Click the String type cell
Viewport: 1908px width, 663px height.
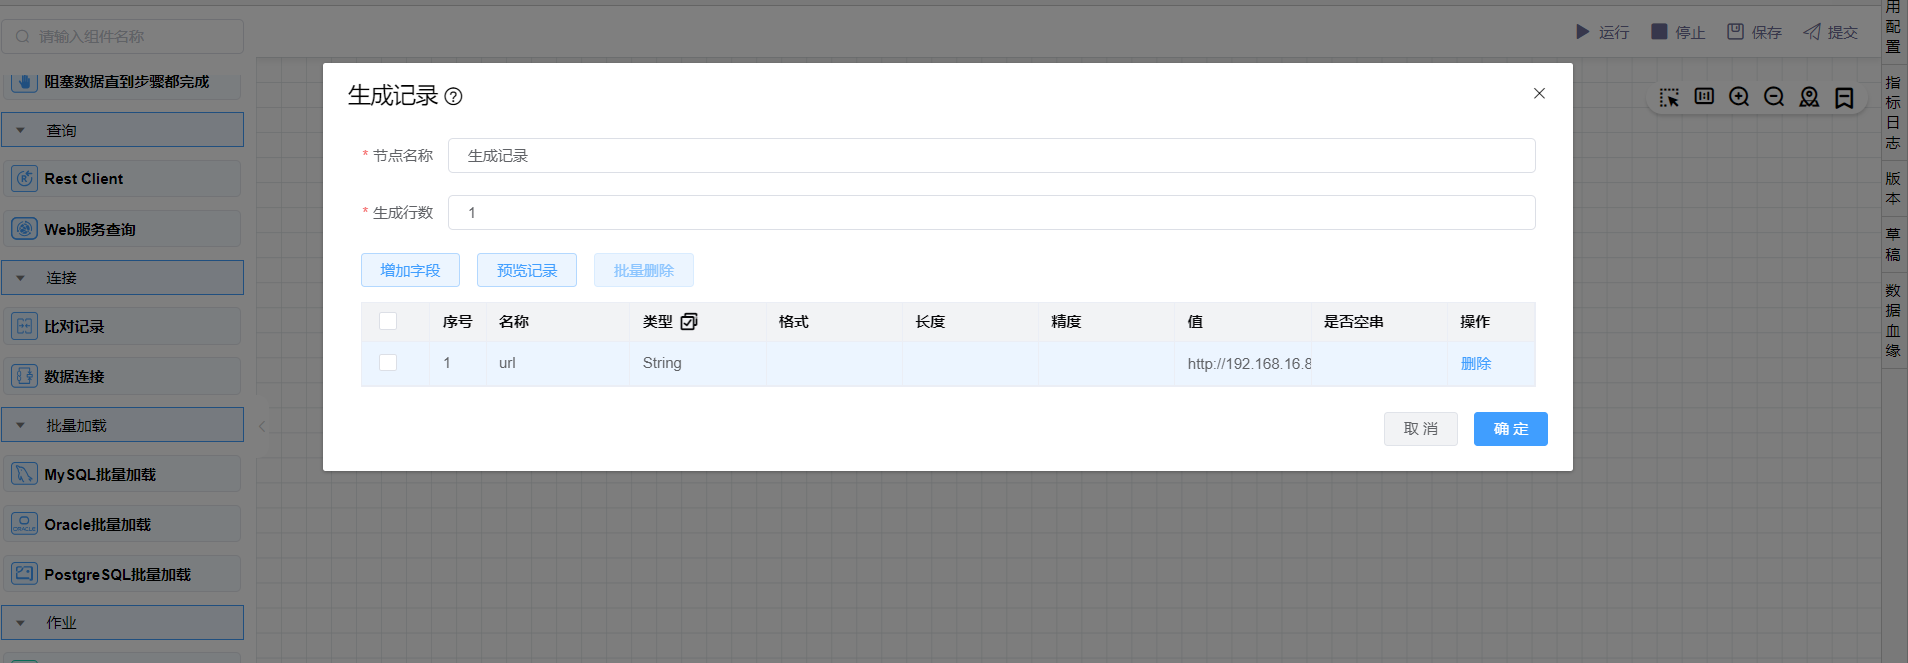(698, 363)
